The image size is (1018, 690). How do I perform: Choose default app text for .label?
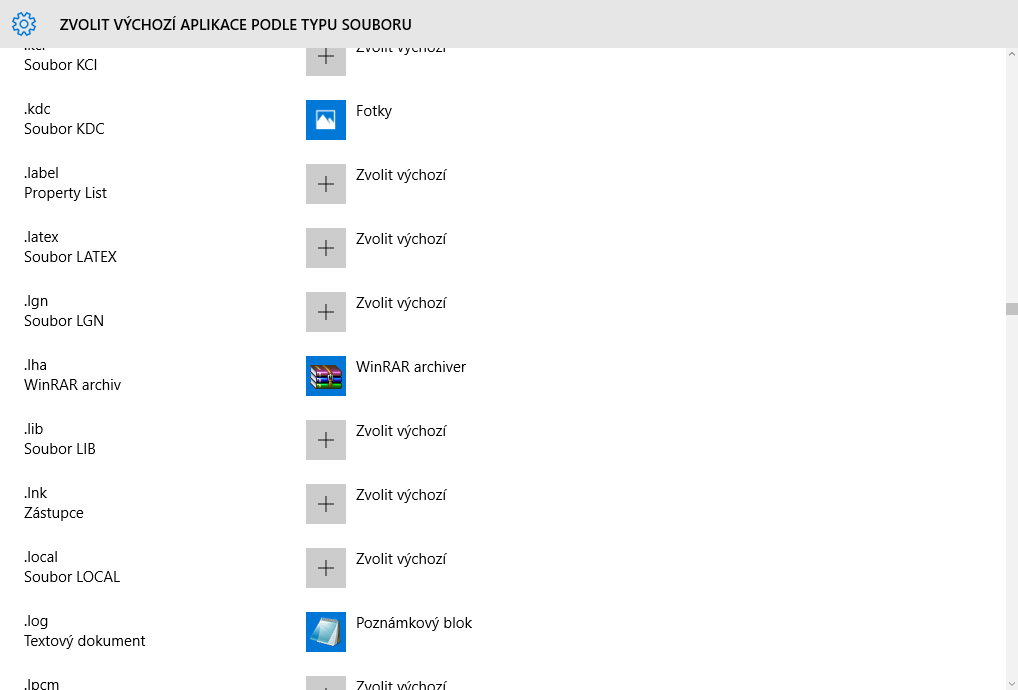click(401, 175)
